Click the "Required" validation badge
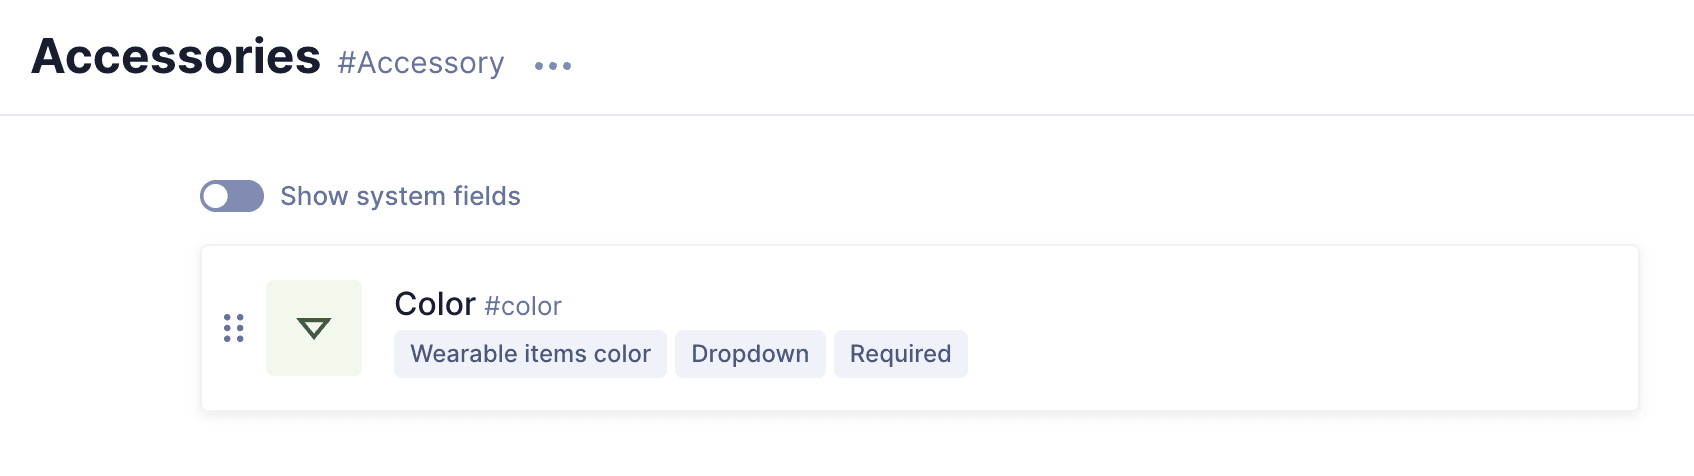This screenshot has height=476, width=1694. tap(900, 354)
